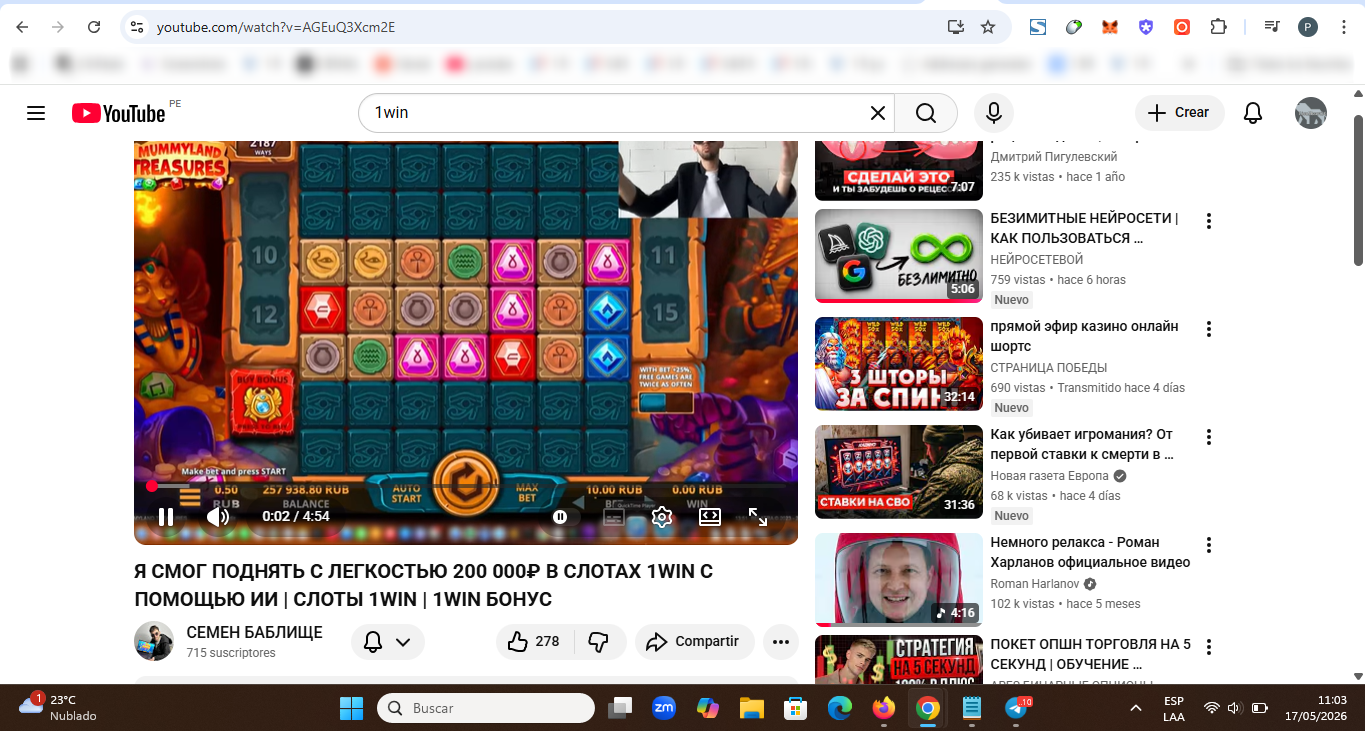Open the YouTube account avatar menu

(1311, 113)
